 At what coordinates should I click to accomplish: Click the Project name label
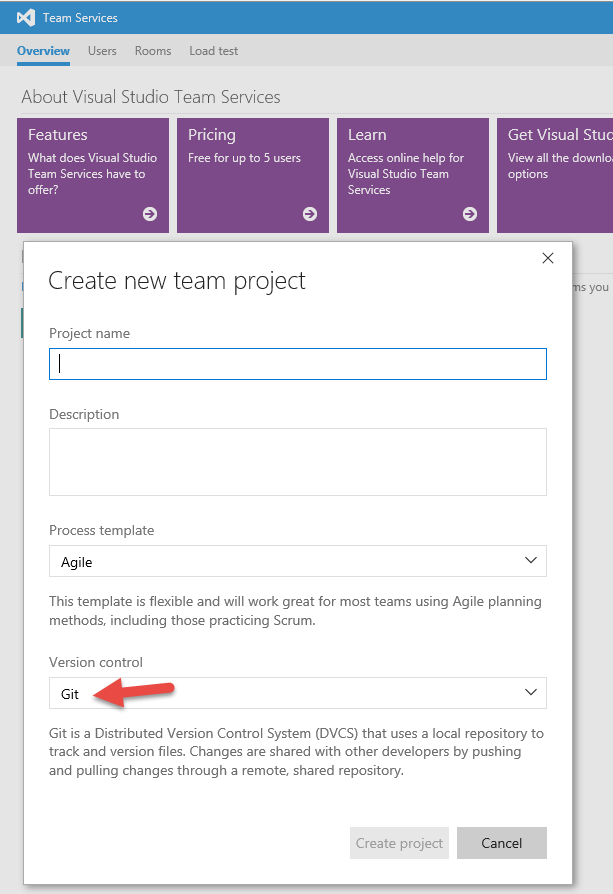click(x=90, y=333)
